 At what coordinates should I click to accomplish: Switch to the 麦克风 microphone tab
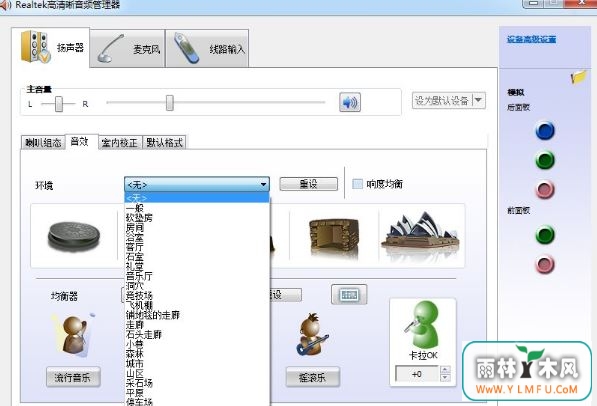[x=127, y=49]
